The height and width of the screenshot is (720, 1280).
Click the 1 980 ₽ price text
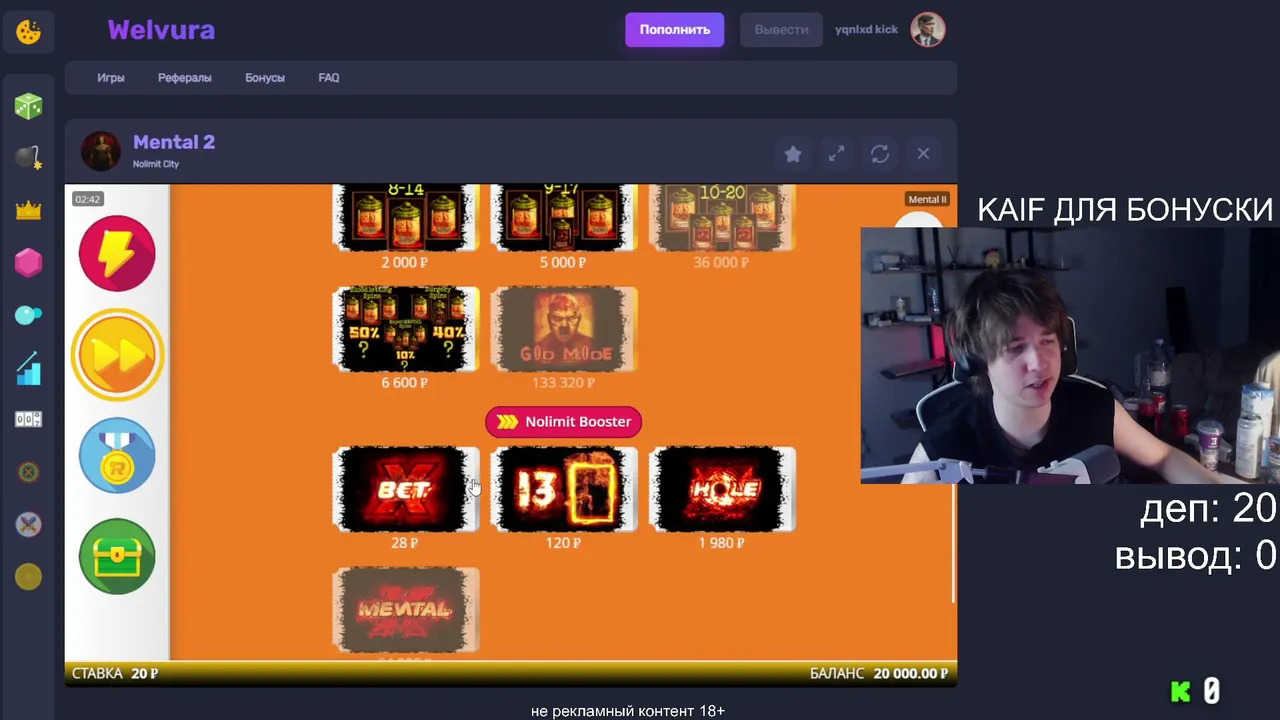click(721, 543)
